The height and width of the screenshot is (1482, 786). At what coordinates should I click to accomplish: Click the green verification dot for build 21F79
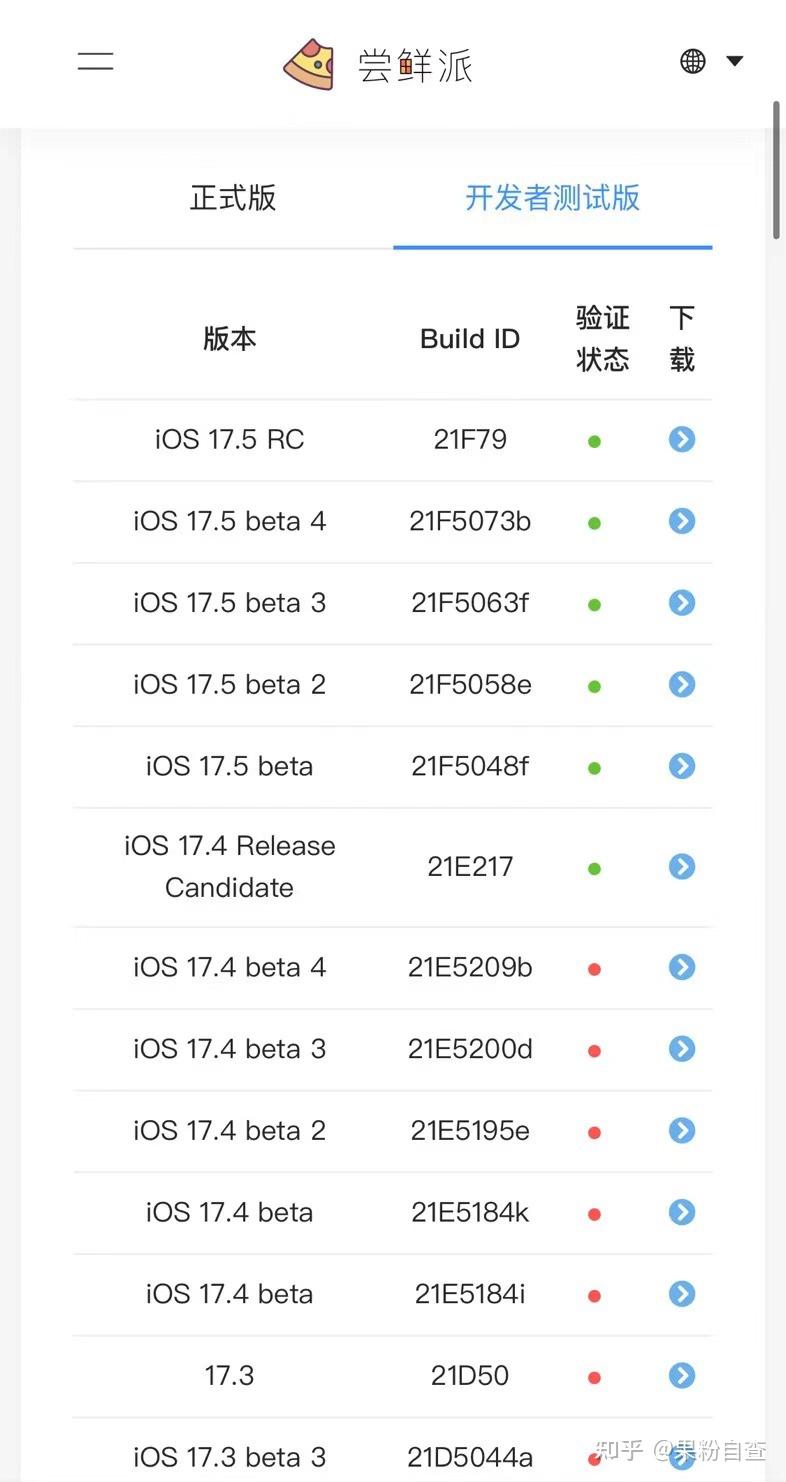(x=594, y=439)
